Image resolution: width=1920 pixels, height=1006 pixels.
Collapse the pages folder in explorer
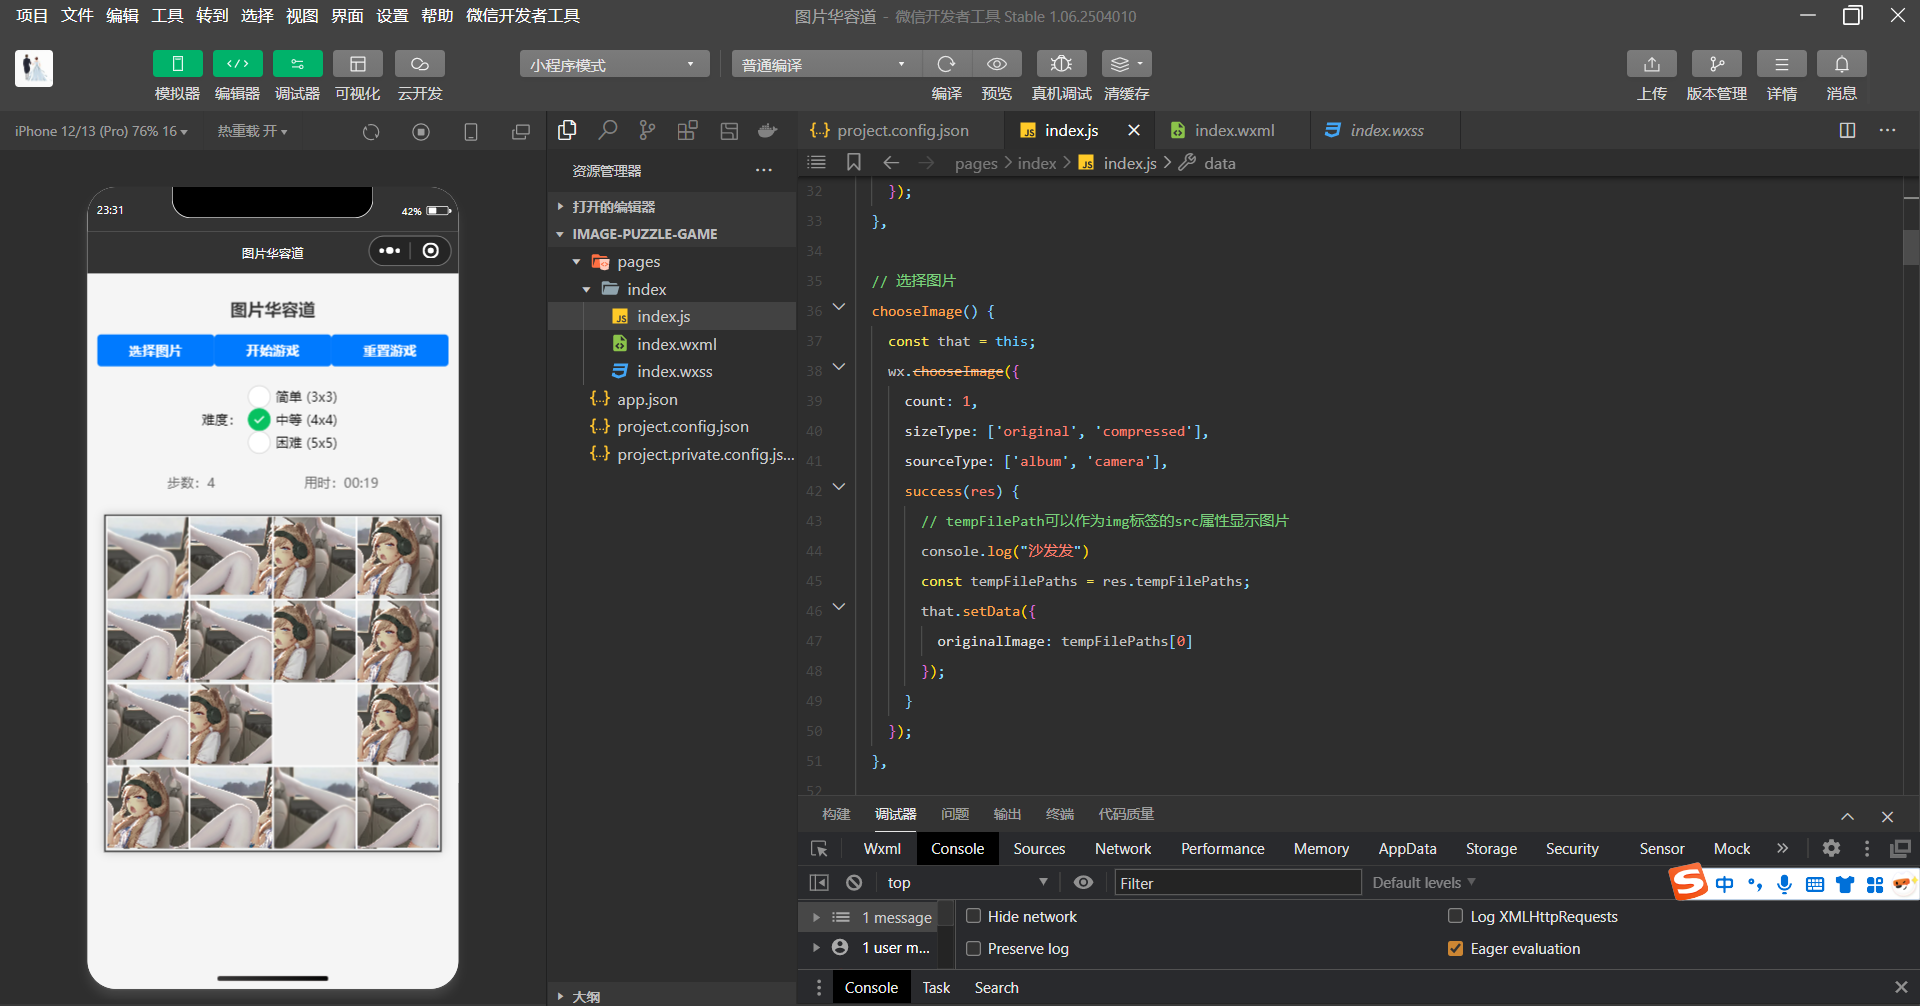click(x=577, y=262)
